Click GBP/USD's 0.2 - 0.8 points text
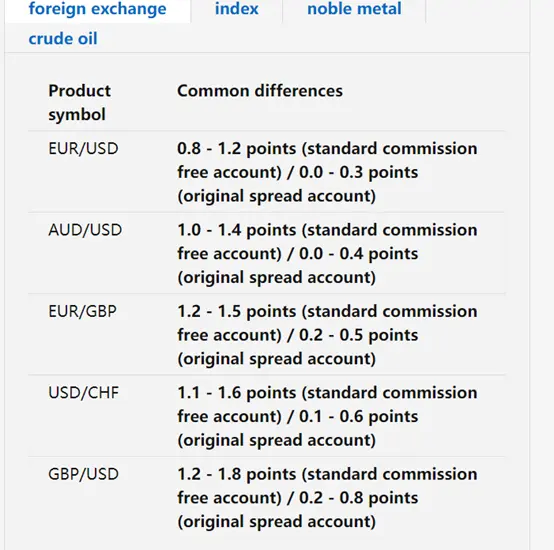 coord(358,498)
